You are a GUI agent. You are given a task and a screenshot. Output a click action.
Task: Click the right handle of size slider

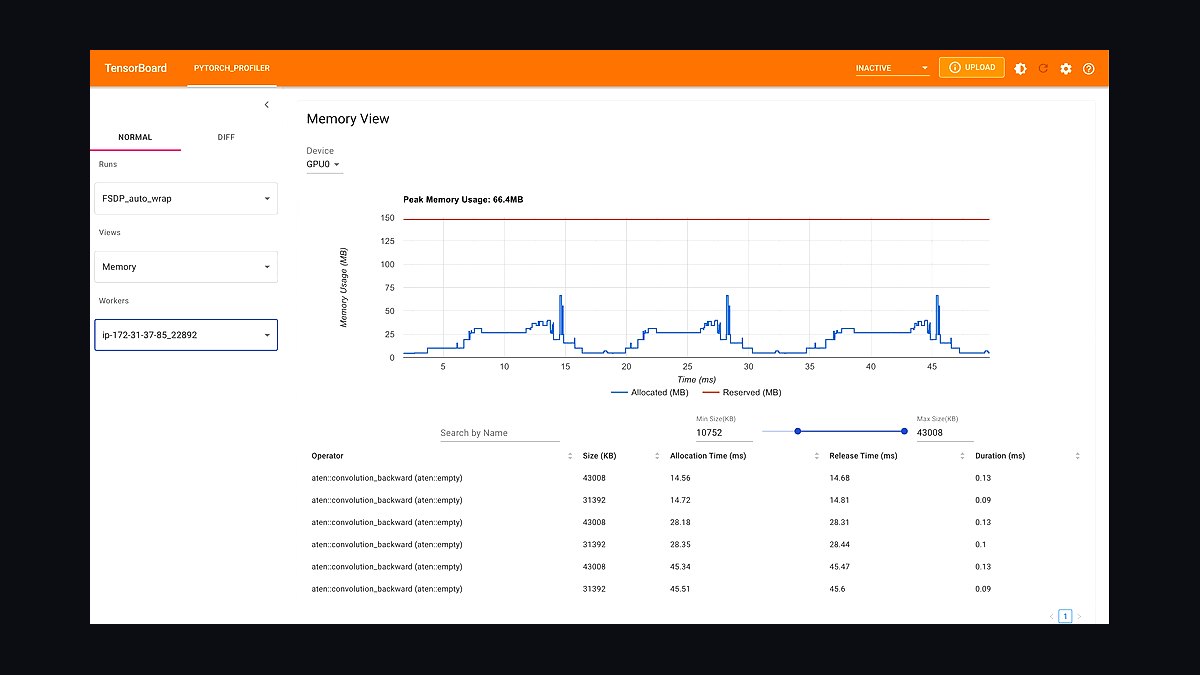904,431
